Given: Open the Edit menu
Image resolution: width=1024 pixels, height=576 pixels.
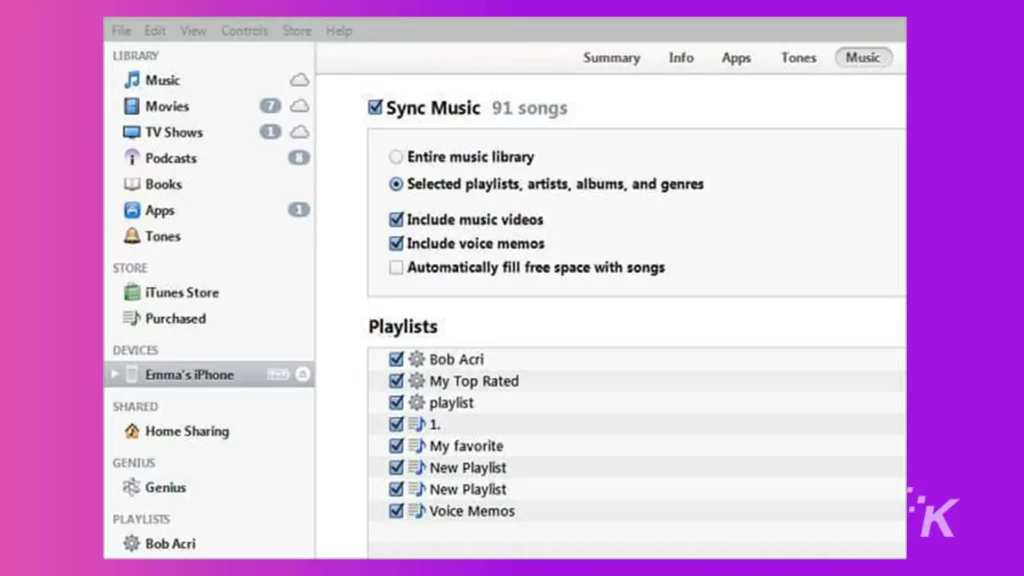Looking at the screenshot, I should pos(155,31).
